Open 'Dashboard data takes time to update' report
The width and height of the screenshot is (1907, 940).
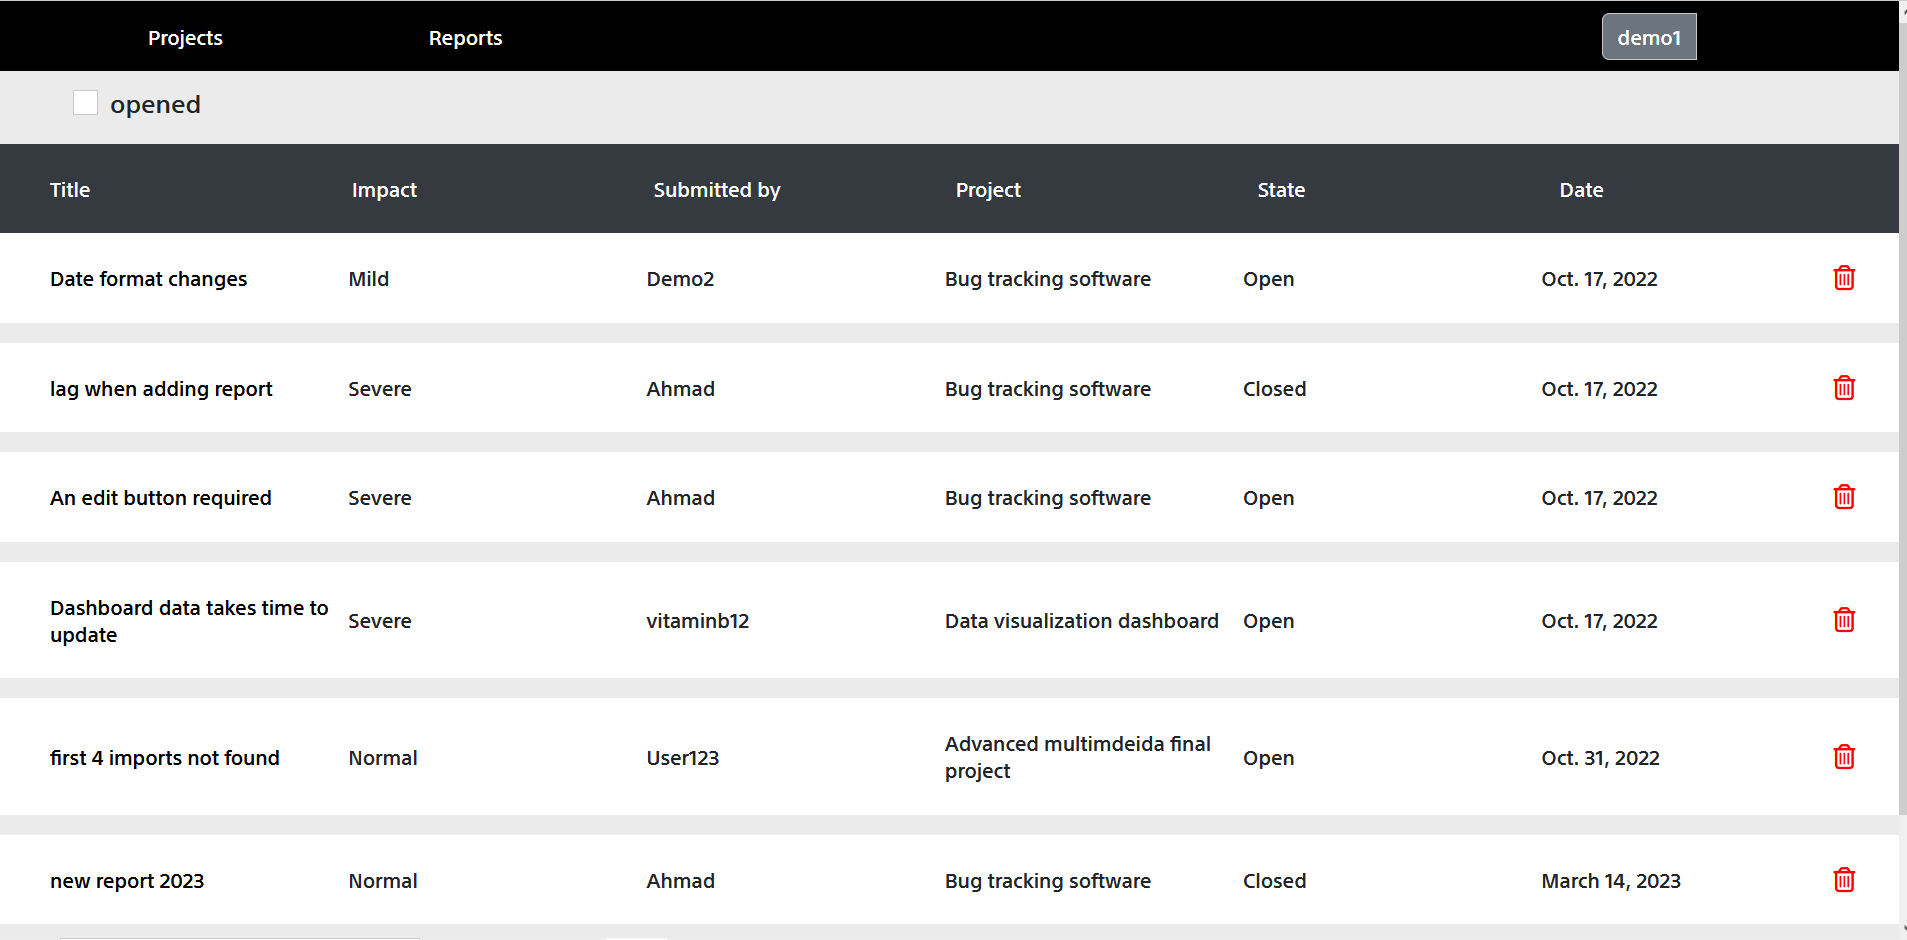click(188, 621)
